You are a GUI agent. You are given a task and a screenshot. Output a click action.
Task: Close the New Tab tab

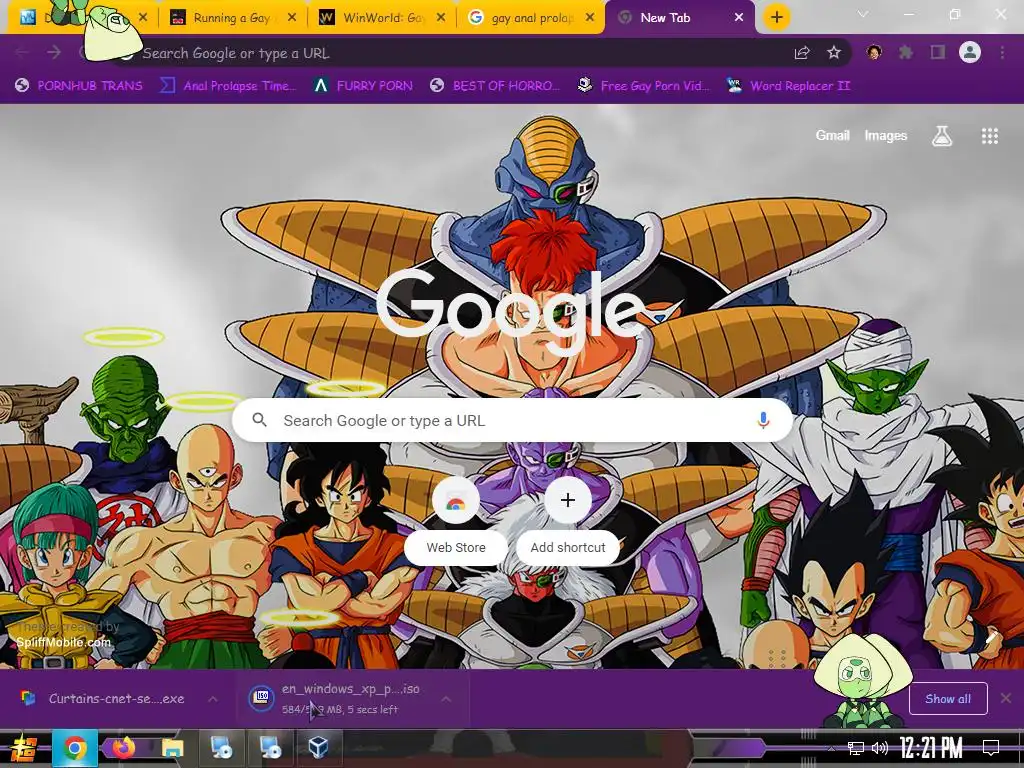click(739, 18)
